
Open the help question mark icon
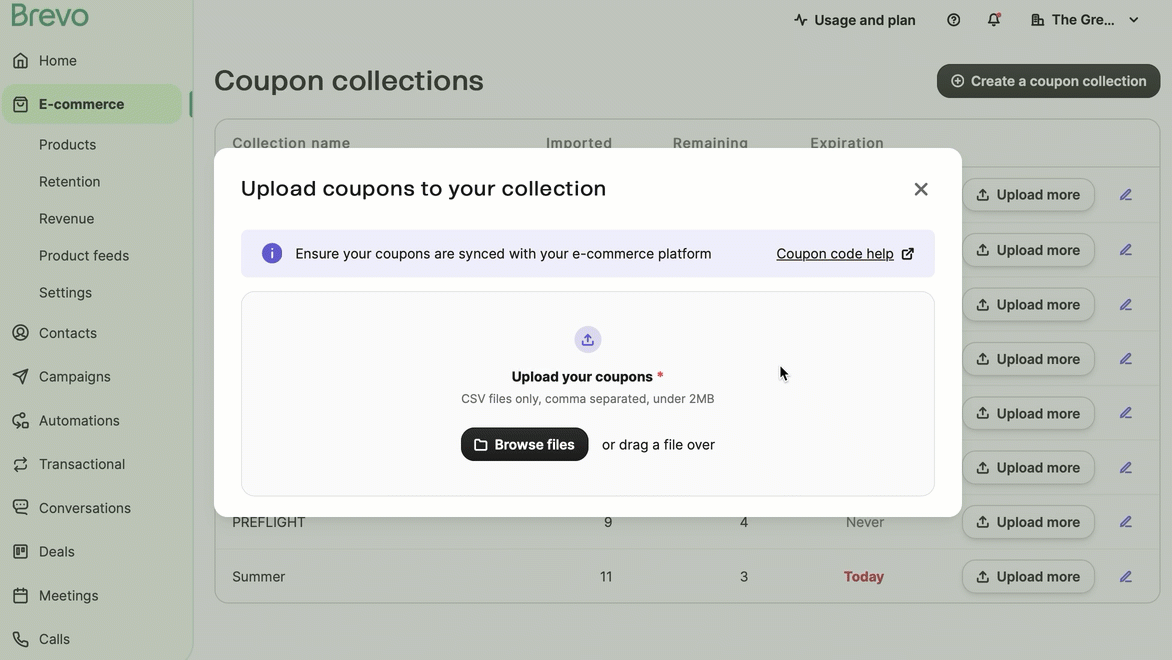[x=954, y=20]
